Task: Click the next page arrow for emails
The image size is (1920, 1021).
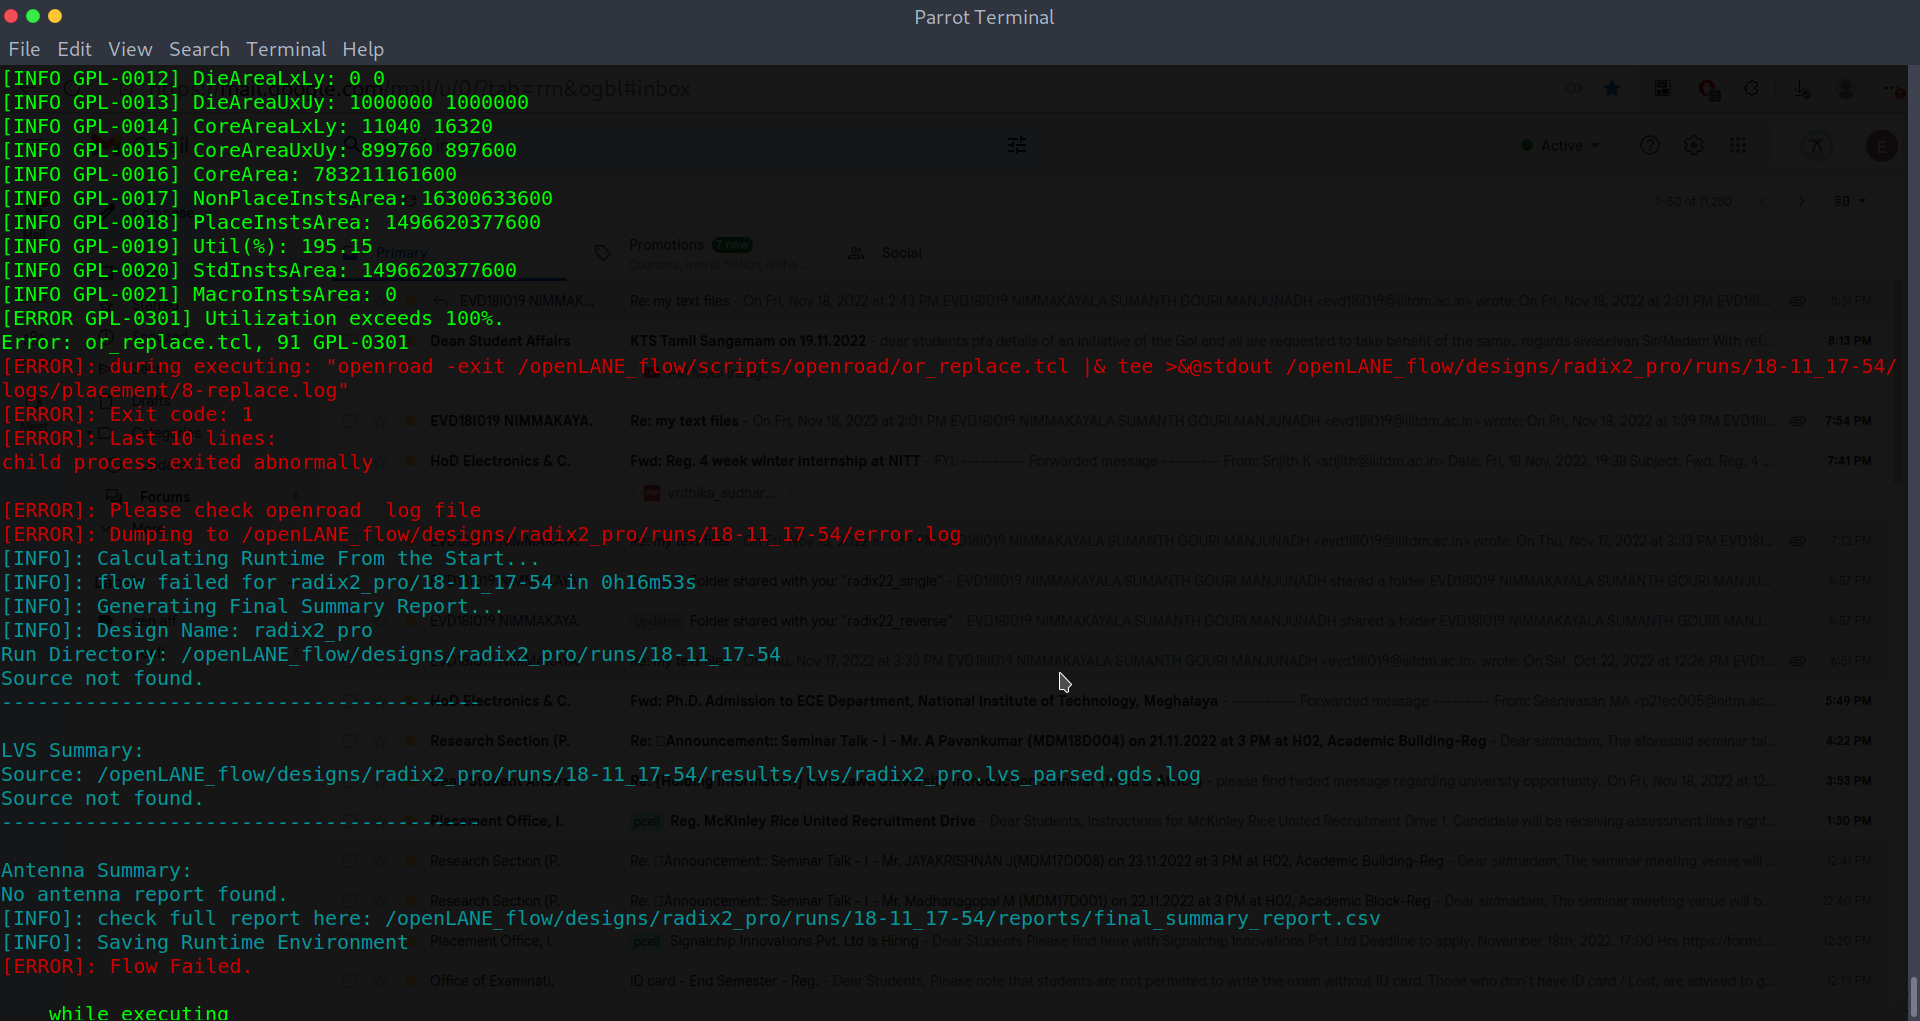Action: [x=1802, y=200]
